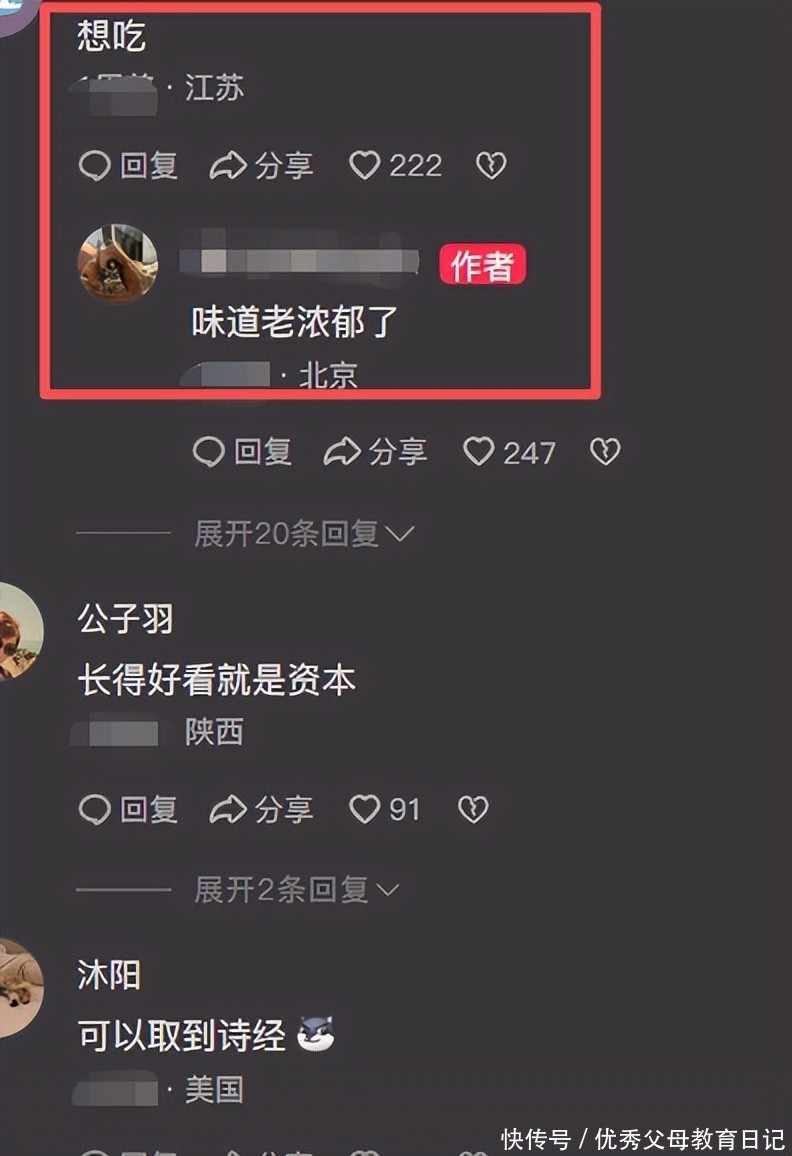Share the author's 味道老浓郁了 reply

376,452
